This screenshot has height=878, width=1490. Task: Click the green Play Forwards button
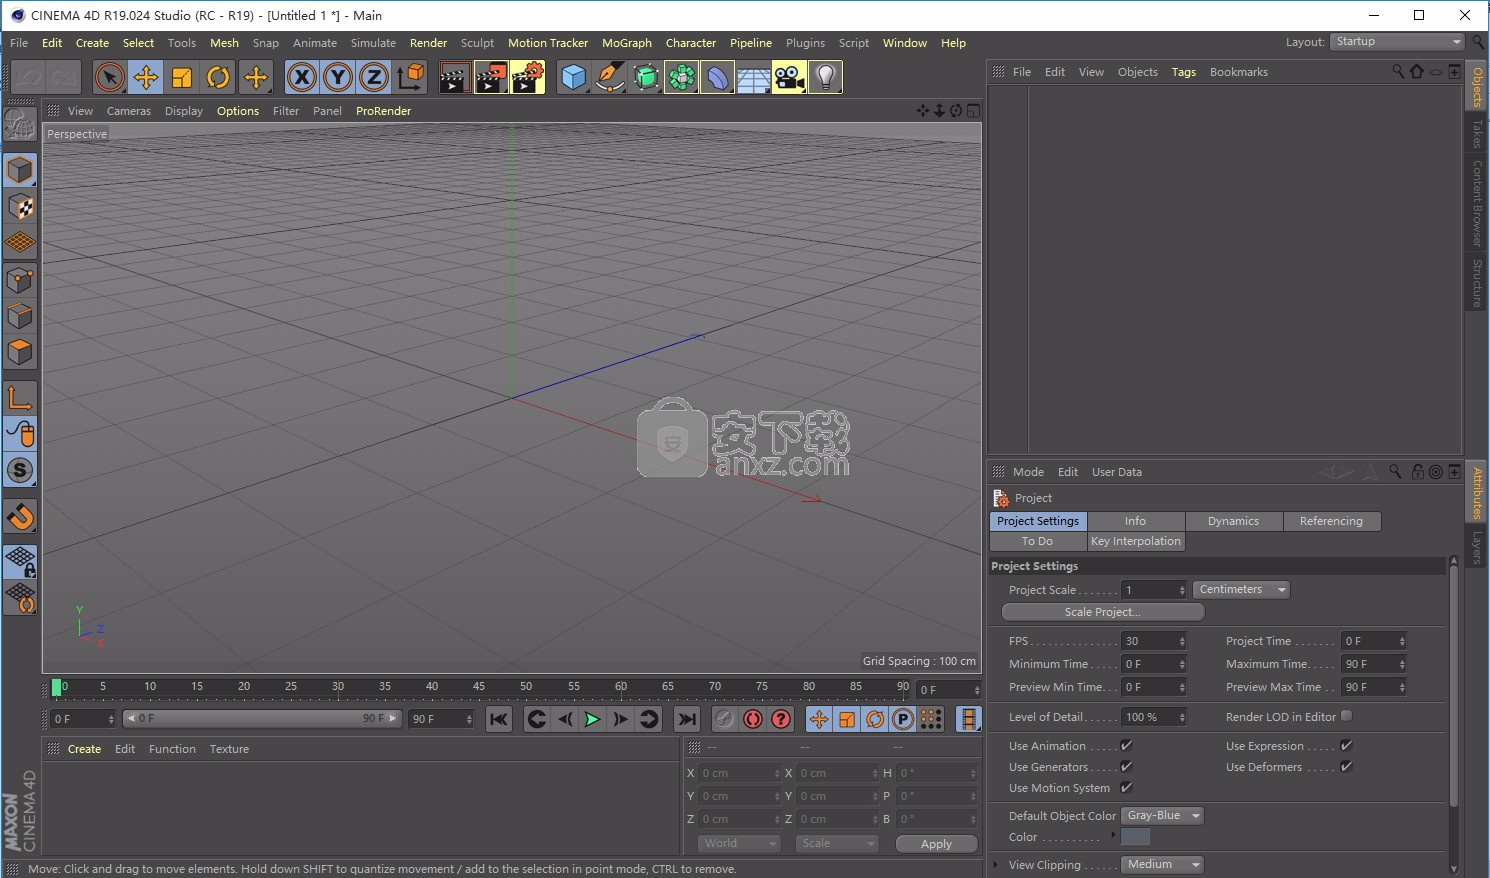pos(592,719)
